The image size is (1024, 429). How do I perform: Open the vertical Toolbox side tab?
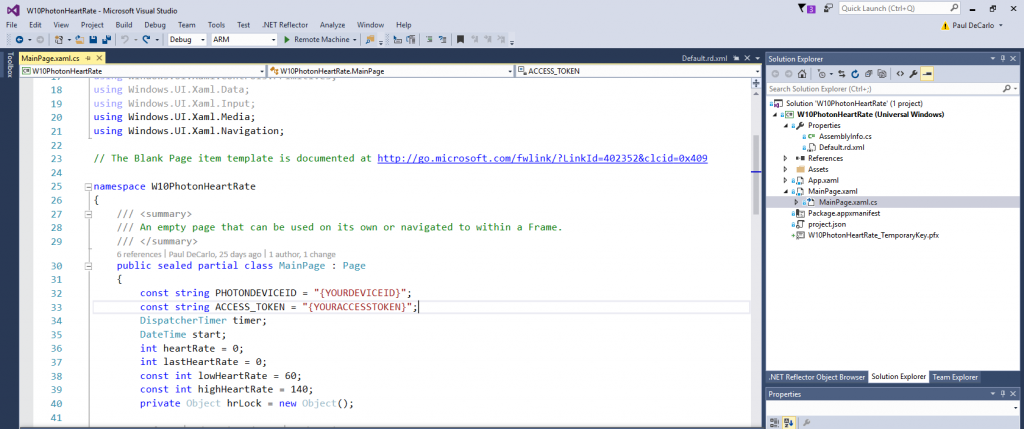coord(9,65)
